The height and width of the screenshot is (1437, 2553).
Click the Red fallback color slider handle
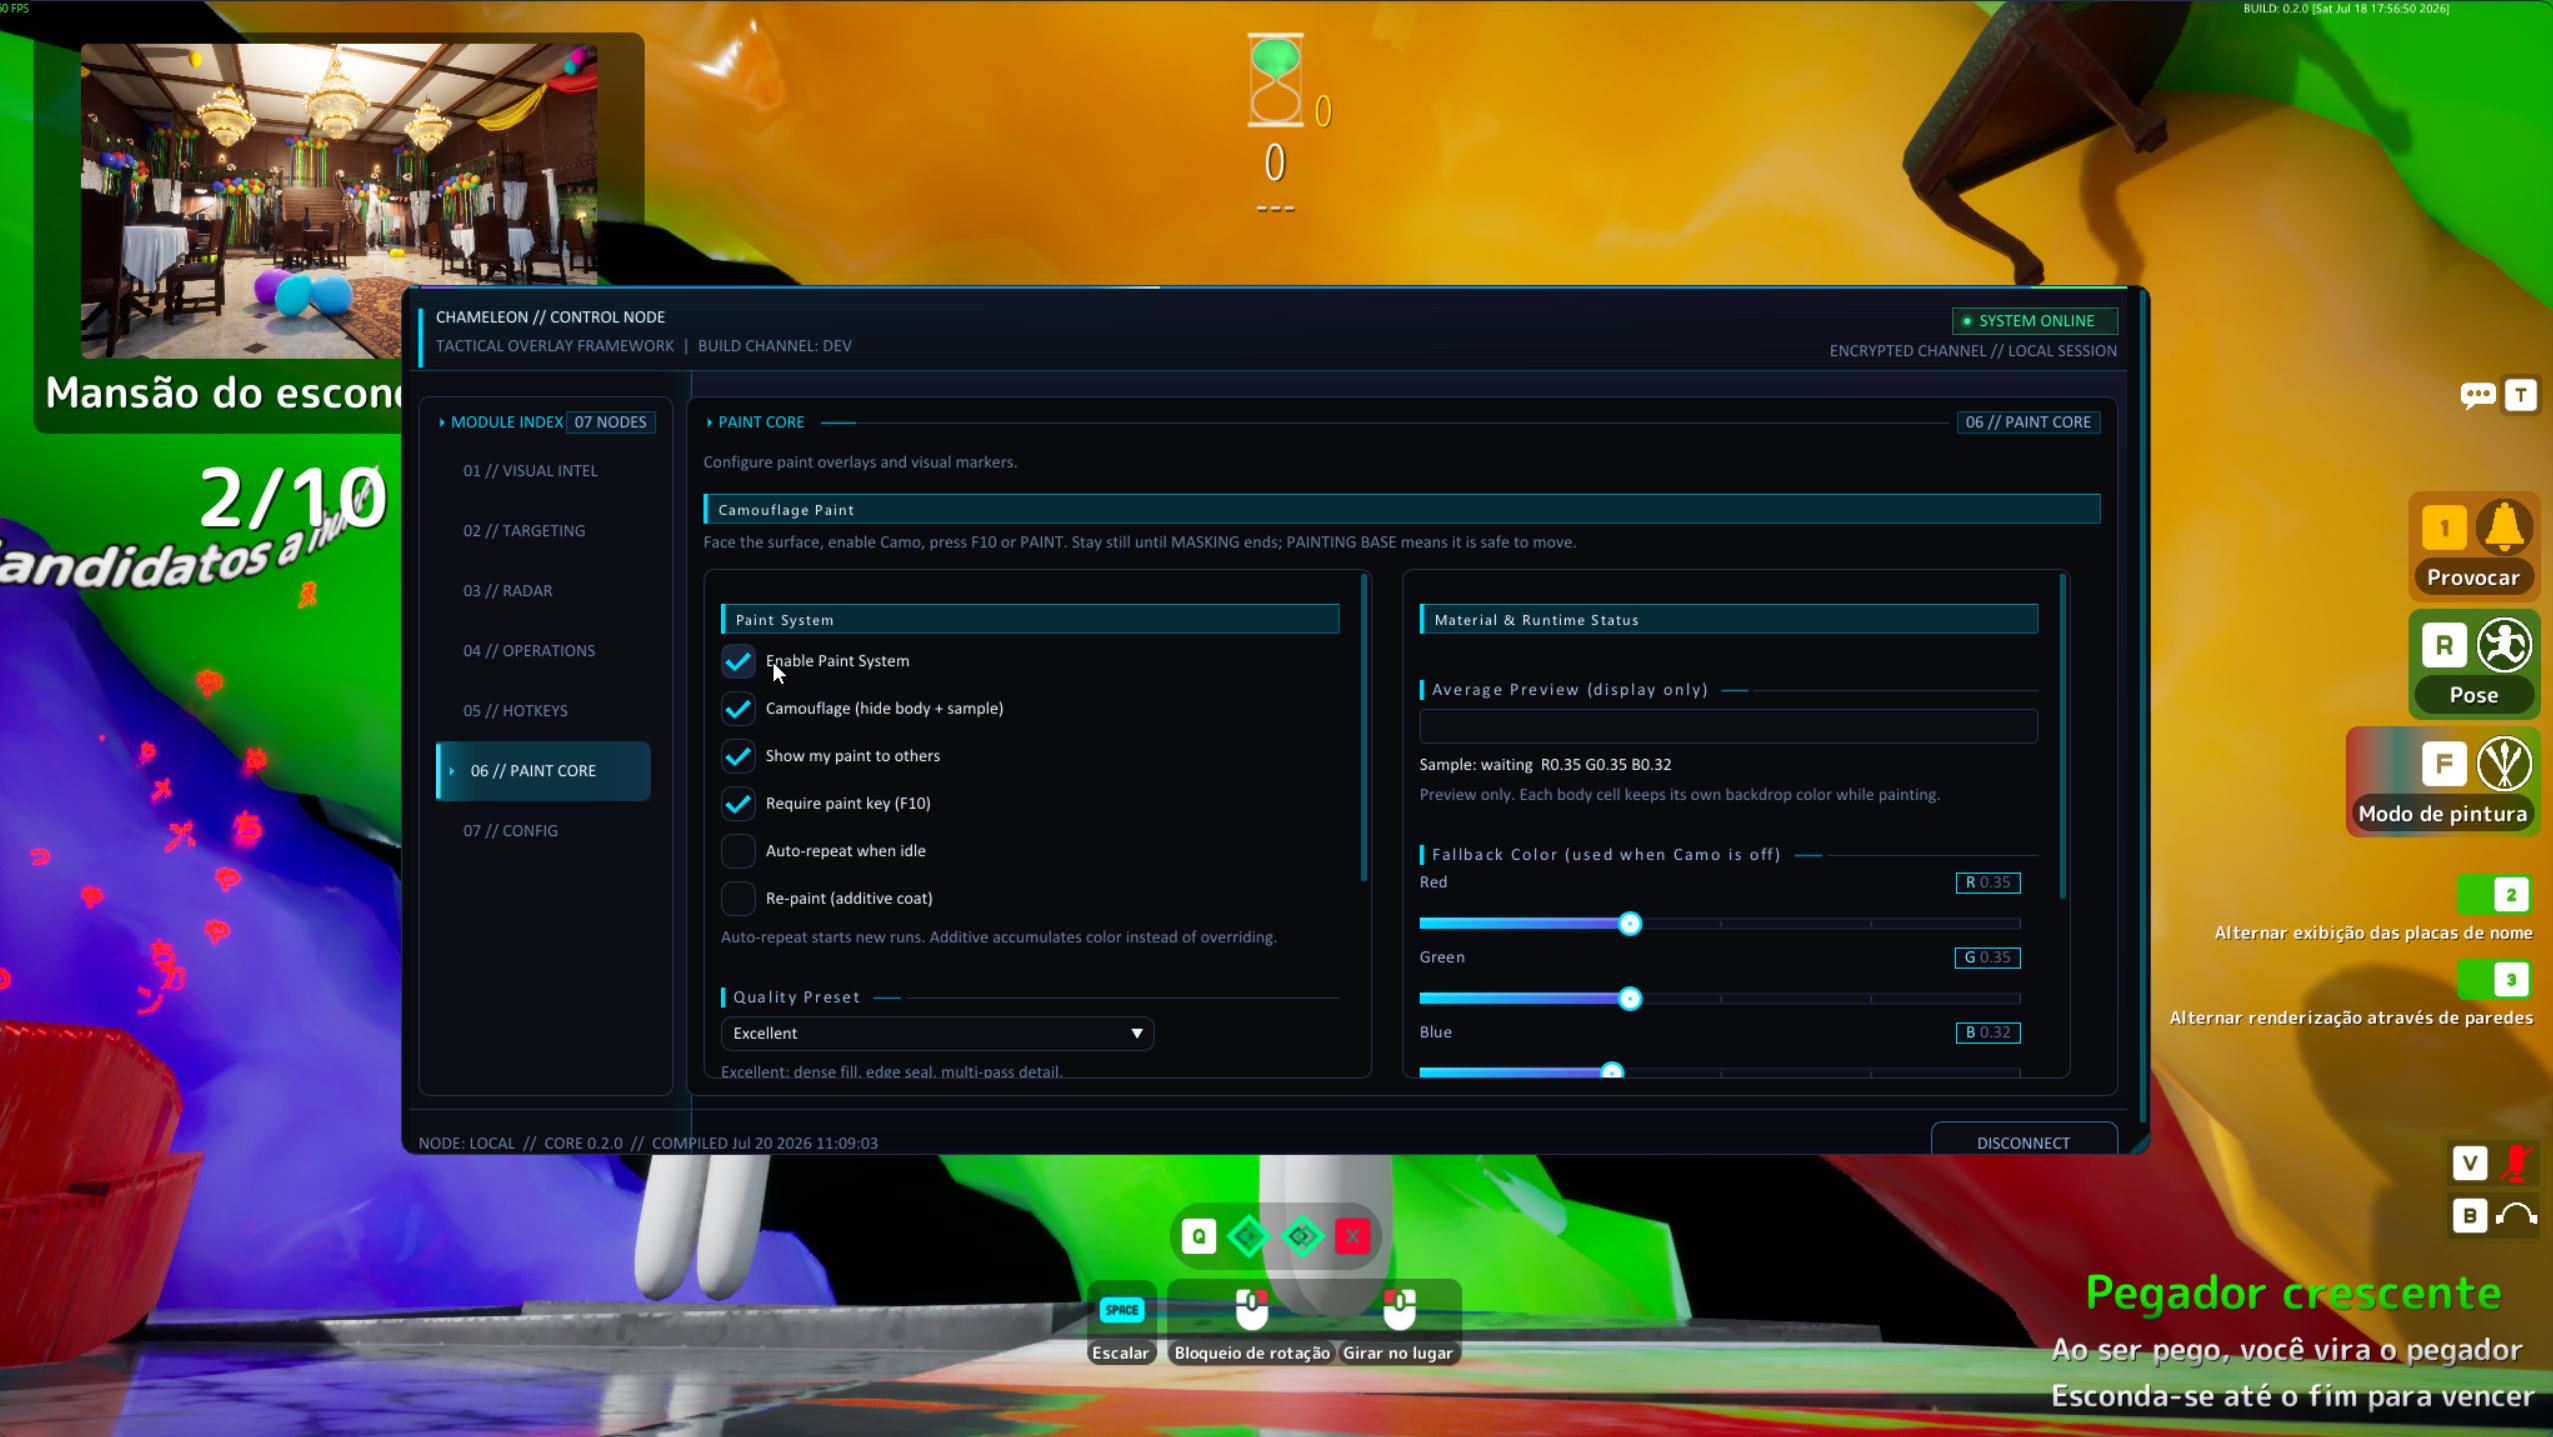point(1630,924)
